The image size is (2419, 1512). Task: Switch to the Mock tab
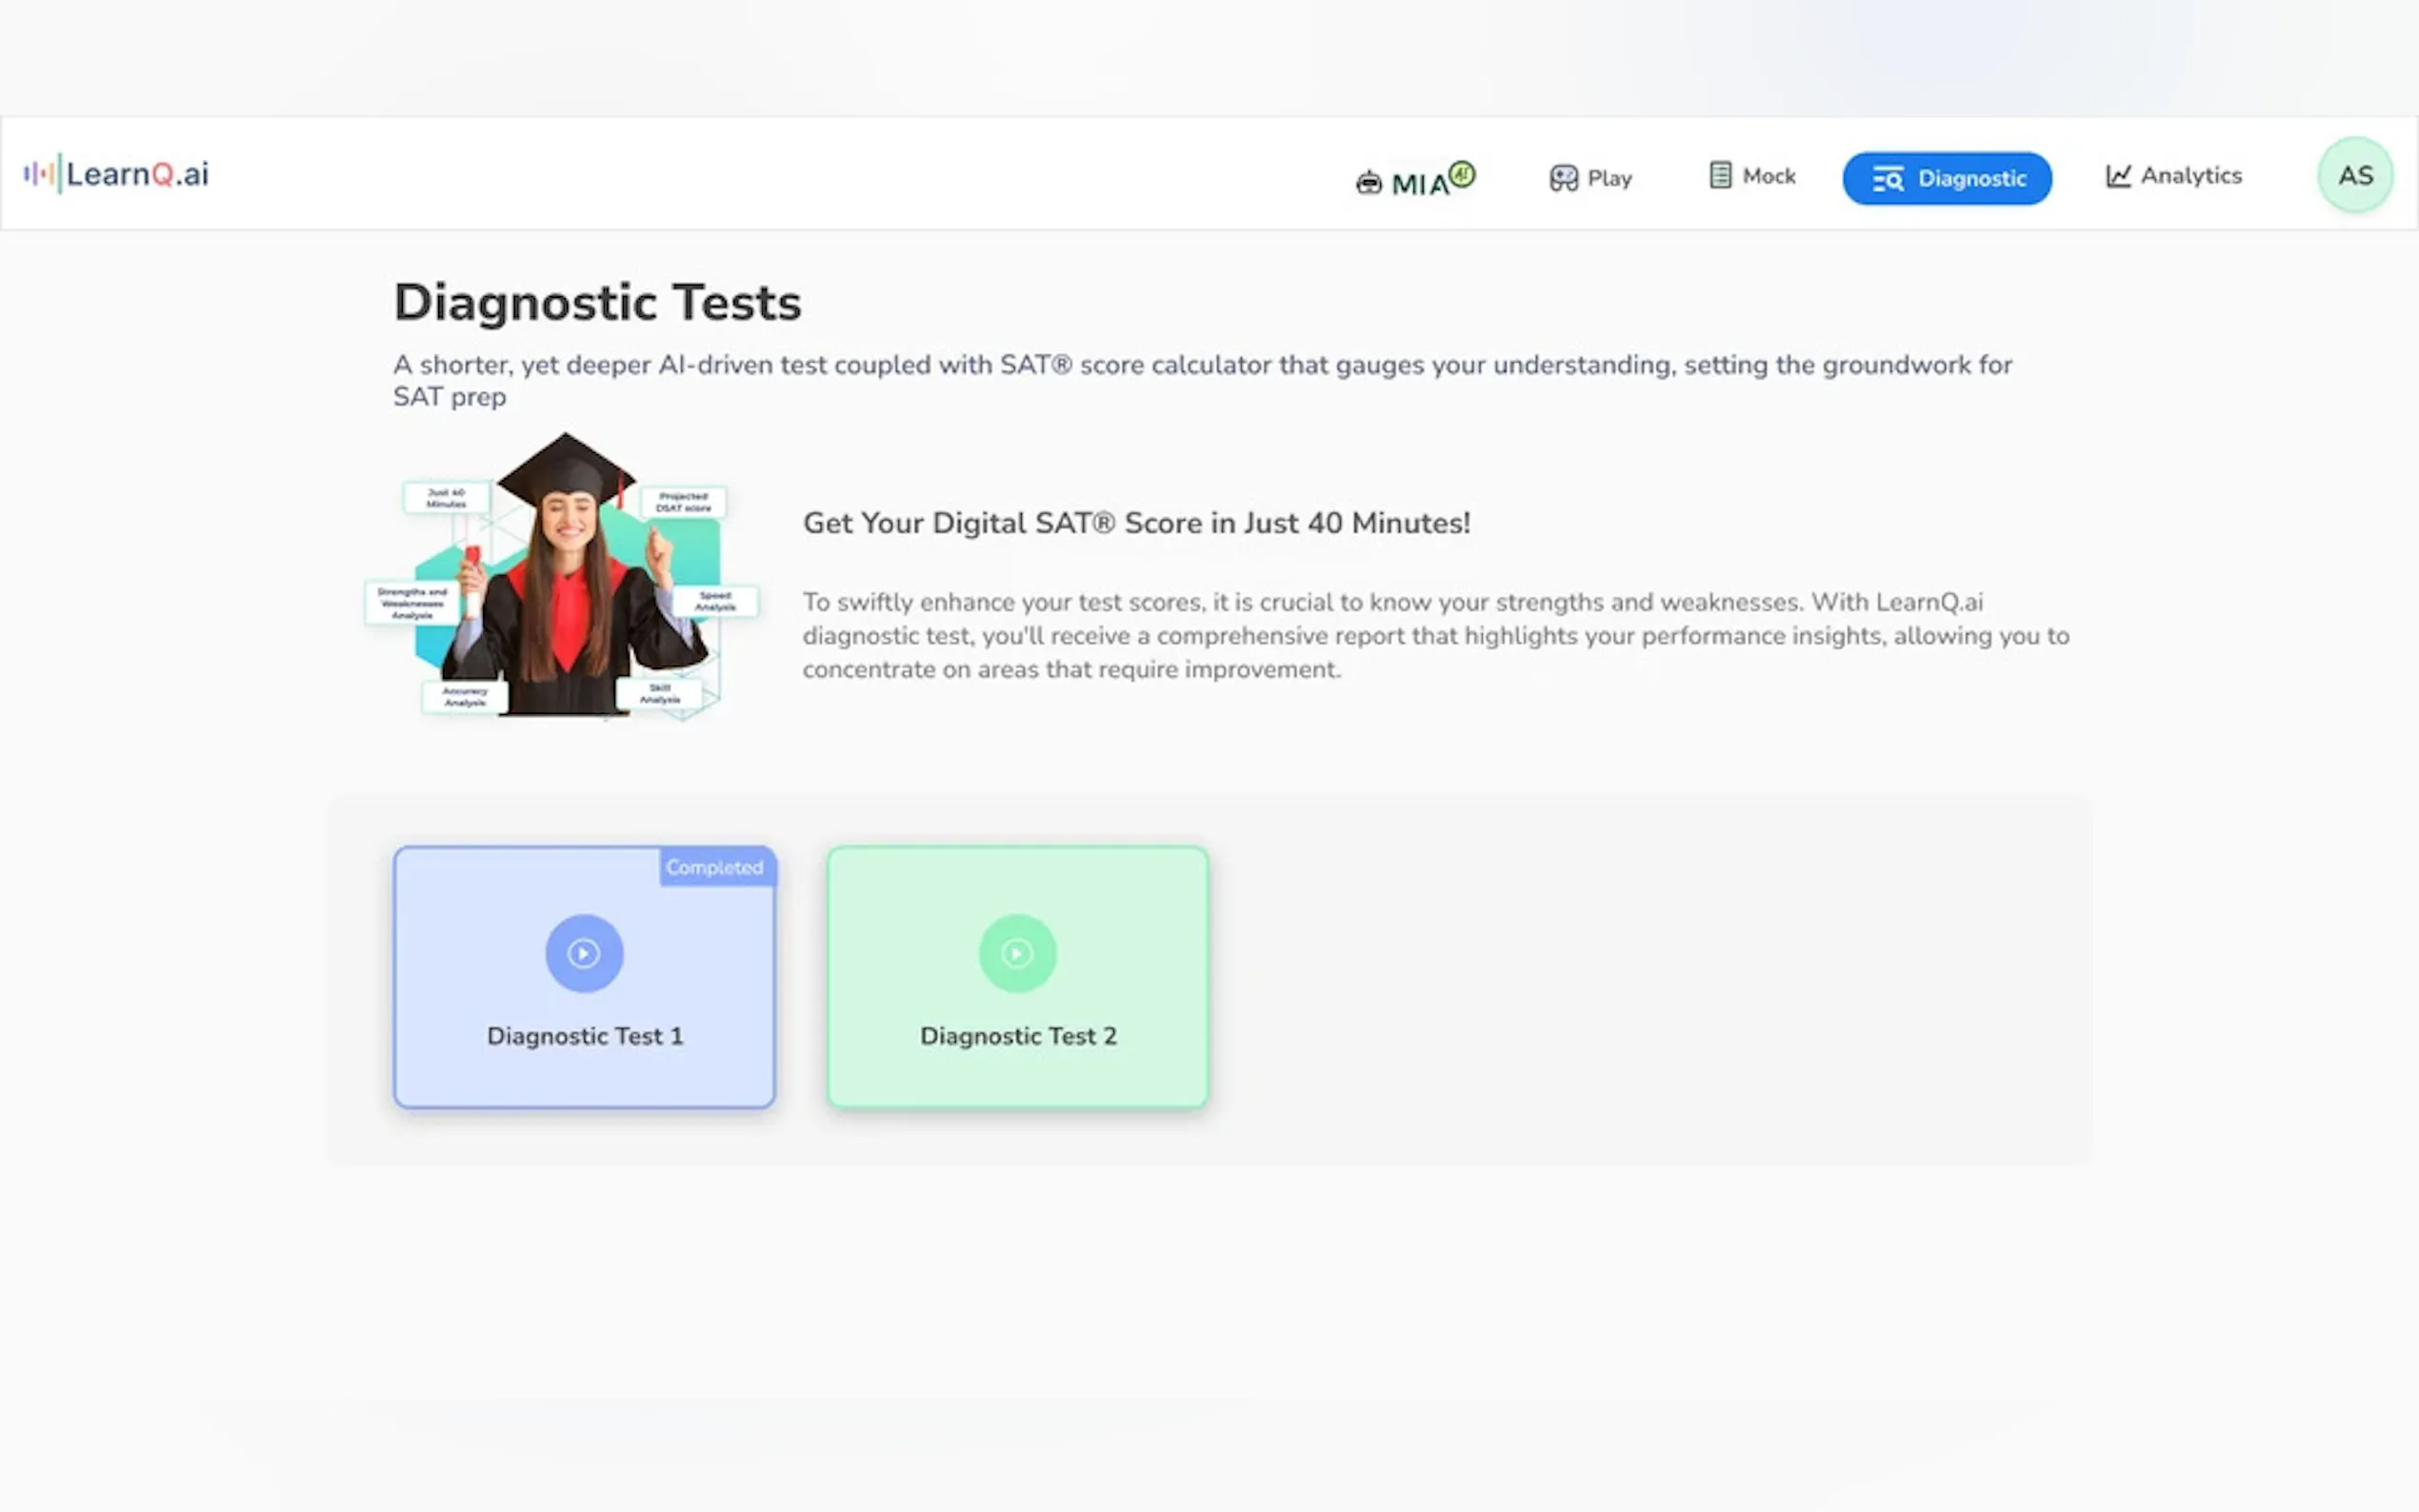coord(1768,176)
